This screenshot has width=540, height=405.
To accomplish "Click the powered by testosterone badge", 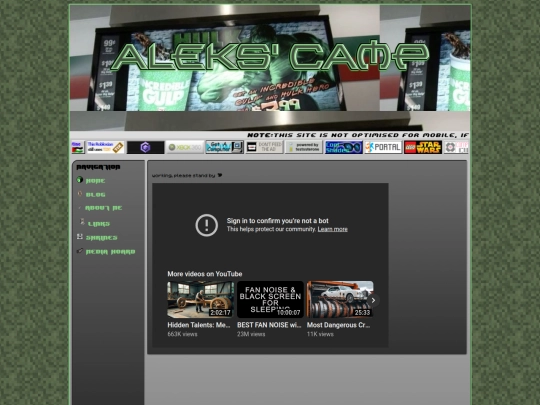I will [304, 147].
